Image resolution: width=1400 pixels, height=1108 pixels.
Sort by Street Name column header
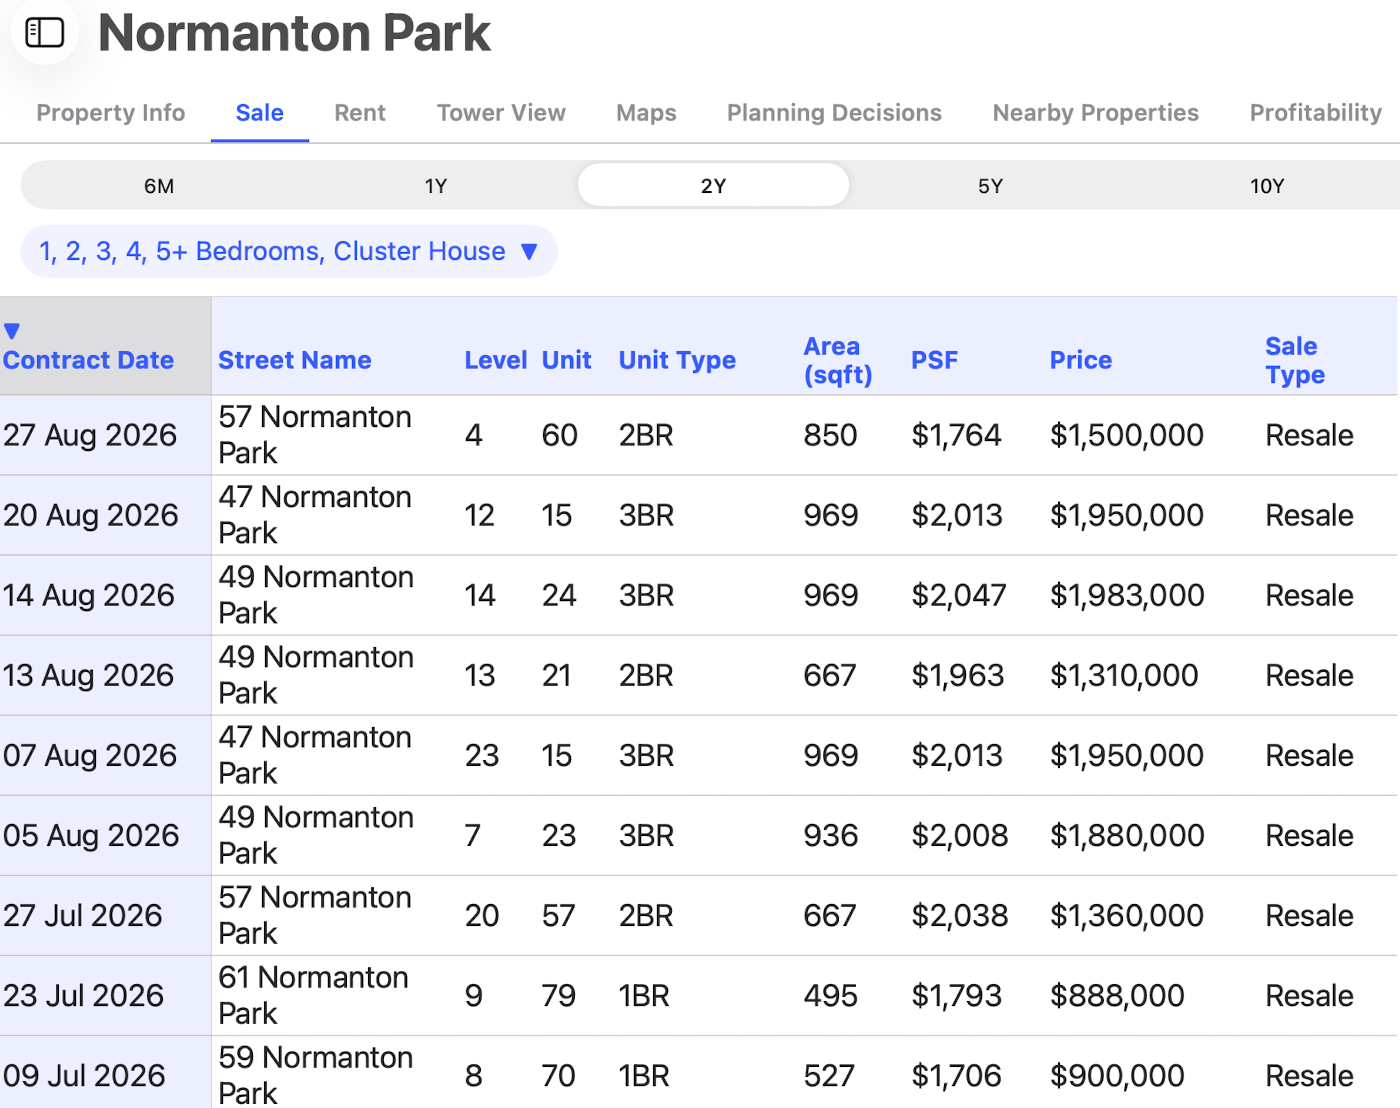point(295,360)
